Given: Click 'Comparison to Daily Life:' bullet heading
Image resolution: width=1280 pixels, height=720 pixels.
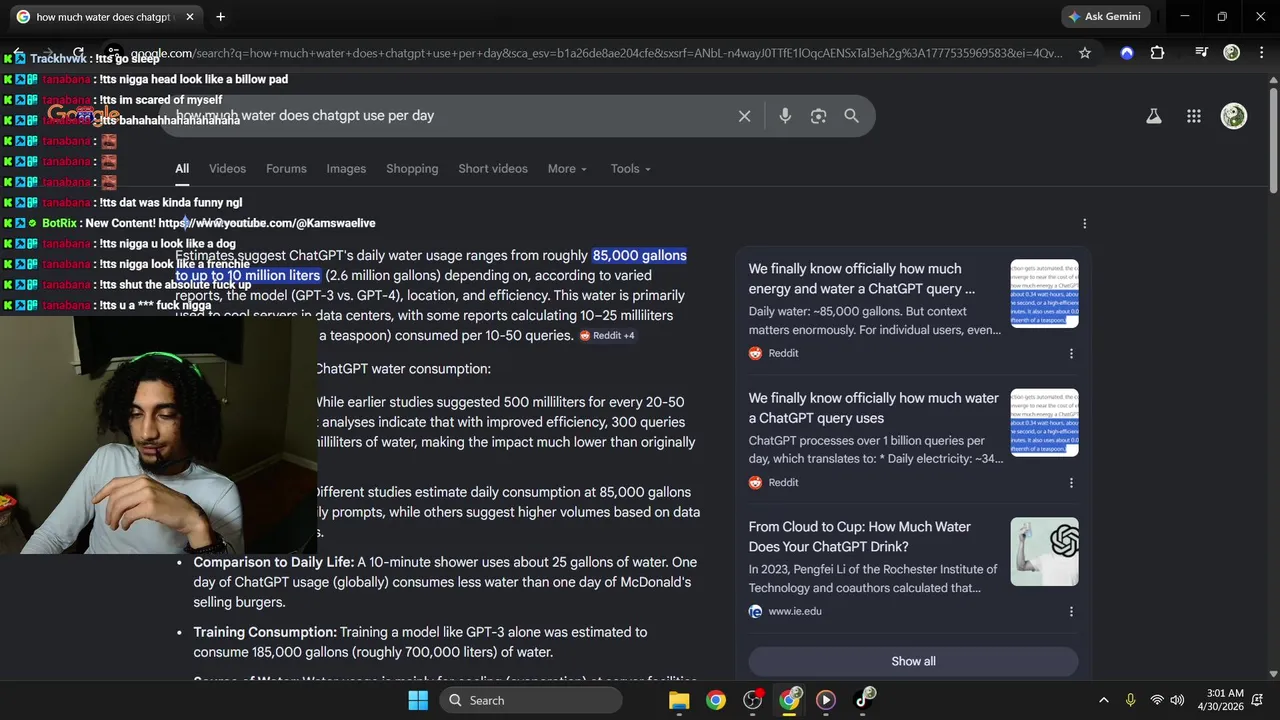Looking at the screenshot, I should 273,562.
